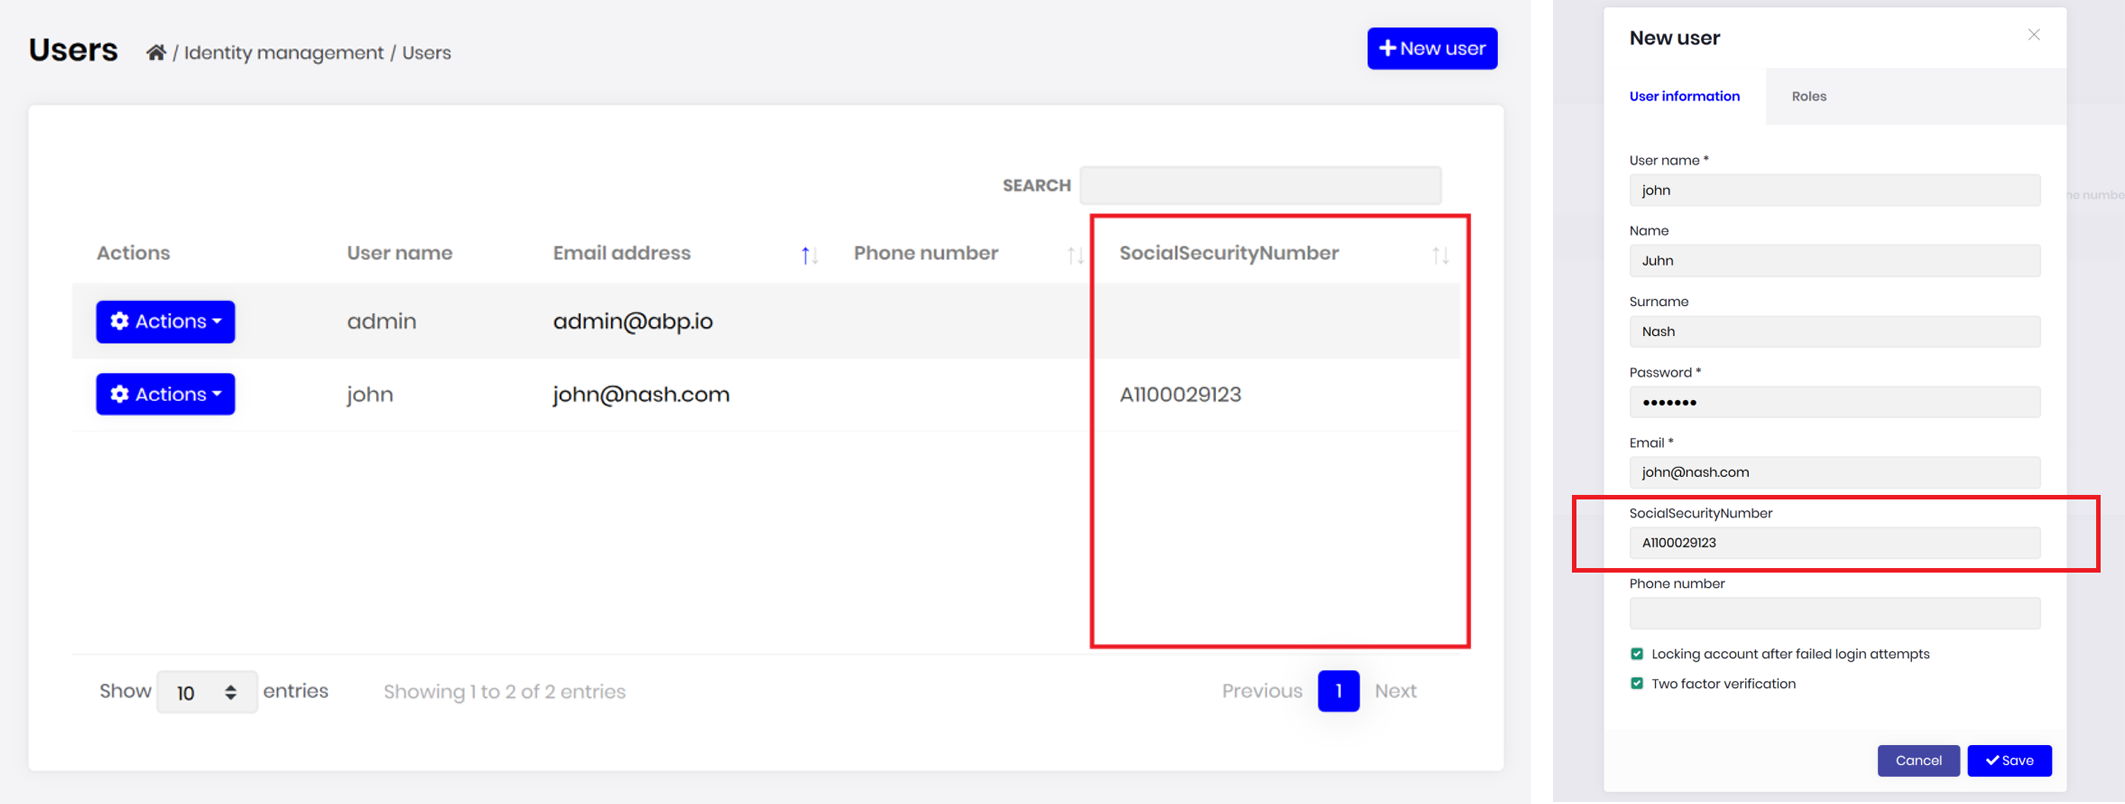Screen dimensions: 2125x804
Task: Sort by Phone number column arrows
Action: point(1074,255)
